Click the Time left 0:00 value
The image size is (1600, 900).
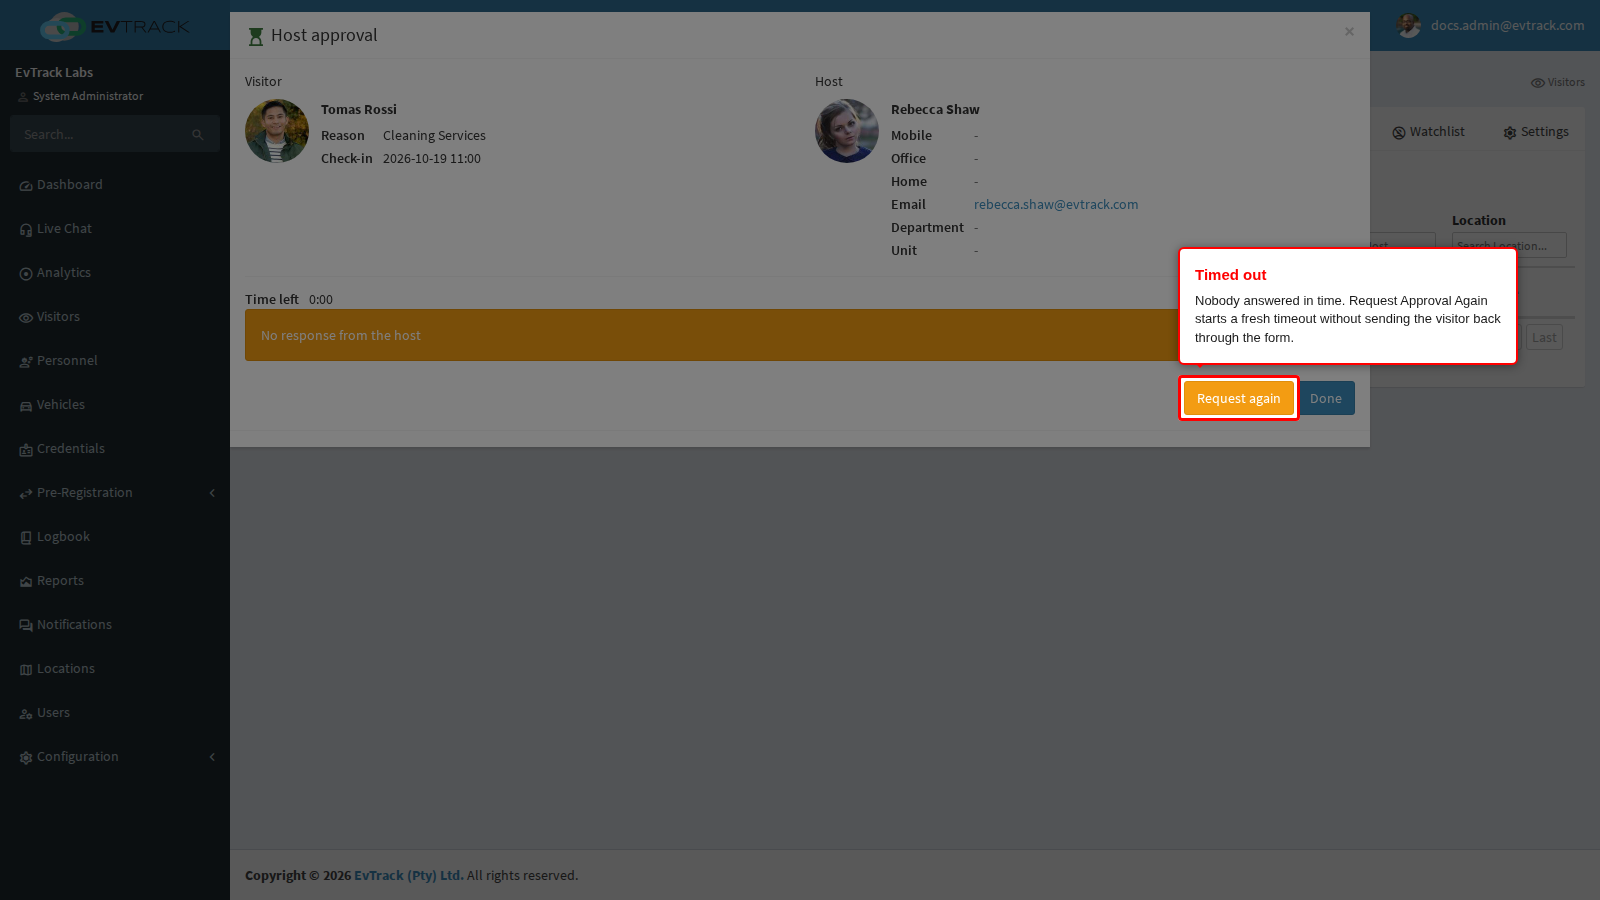[x=321, y=299]
